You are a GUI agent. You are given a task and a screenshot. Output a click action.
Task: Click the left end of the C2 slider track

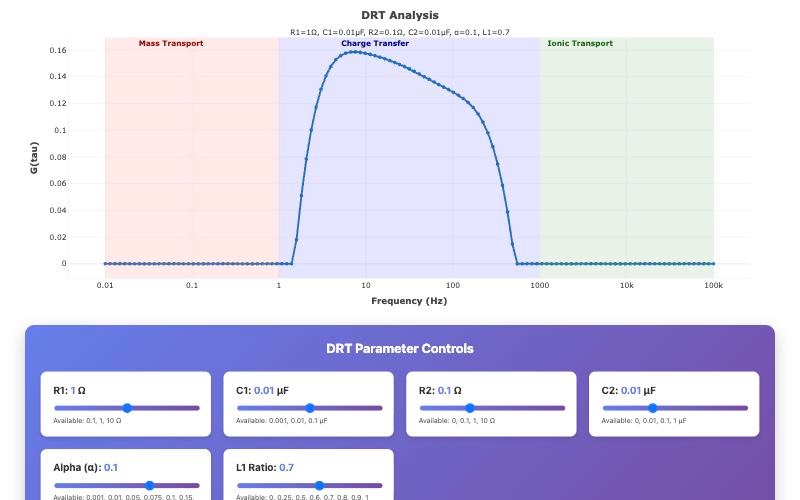pyautogui.click(x=604, y=408)
